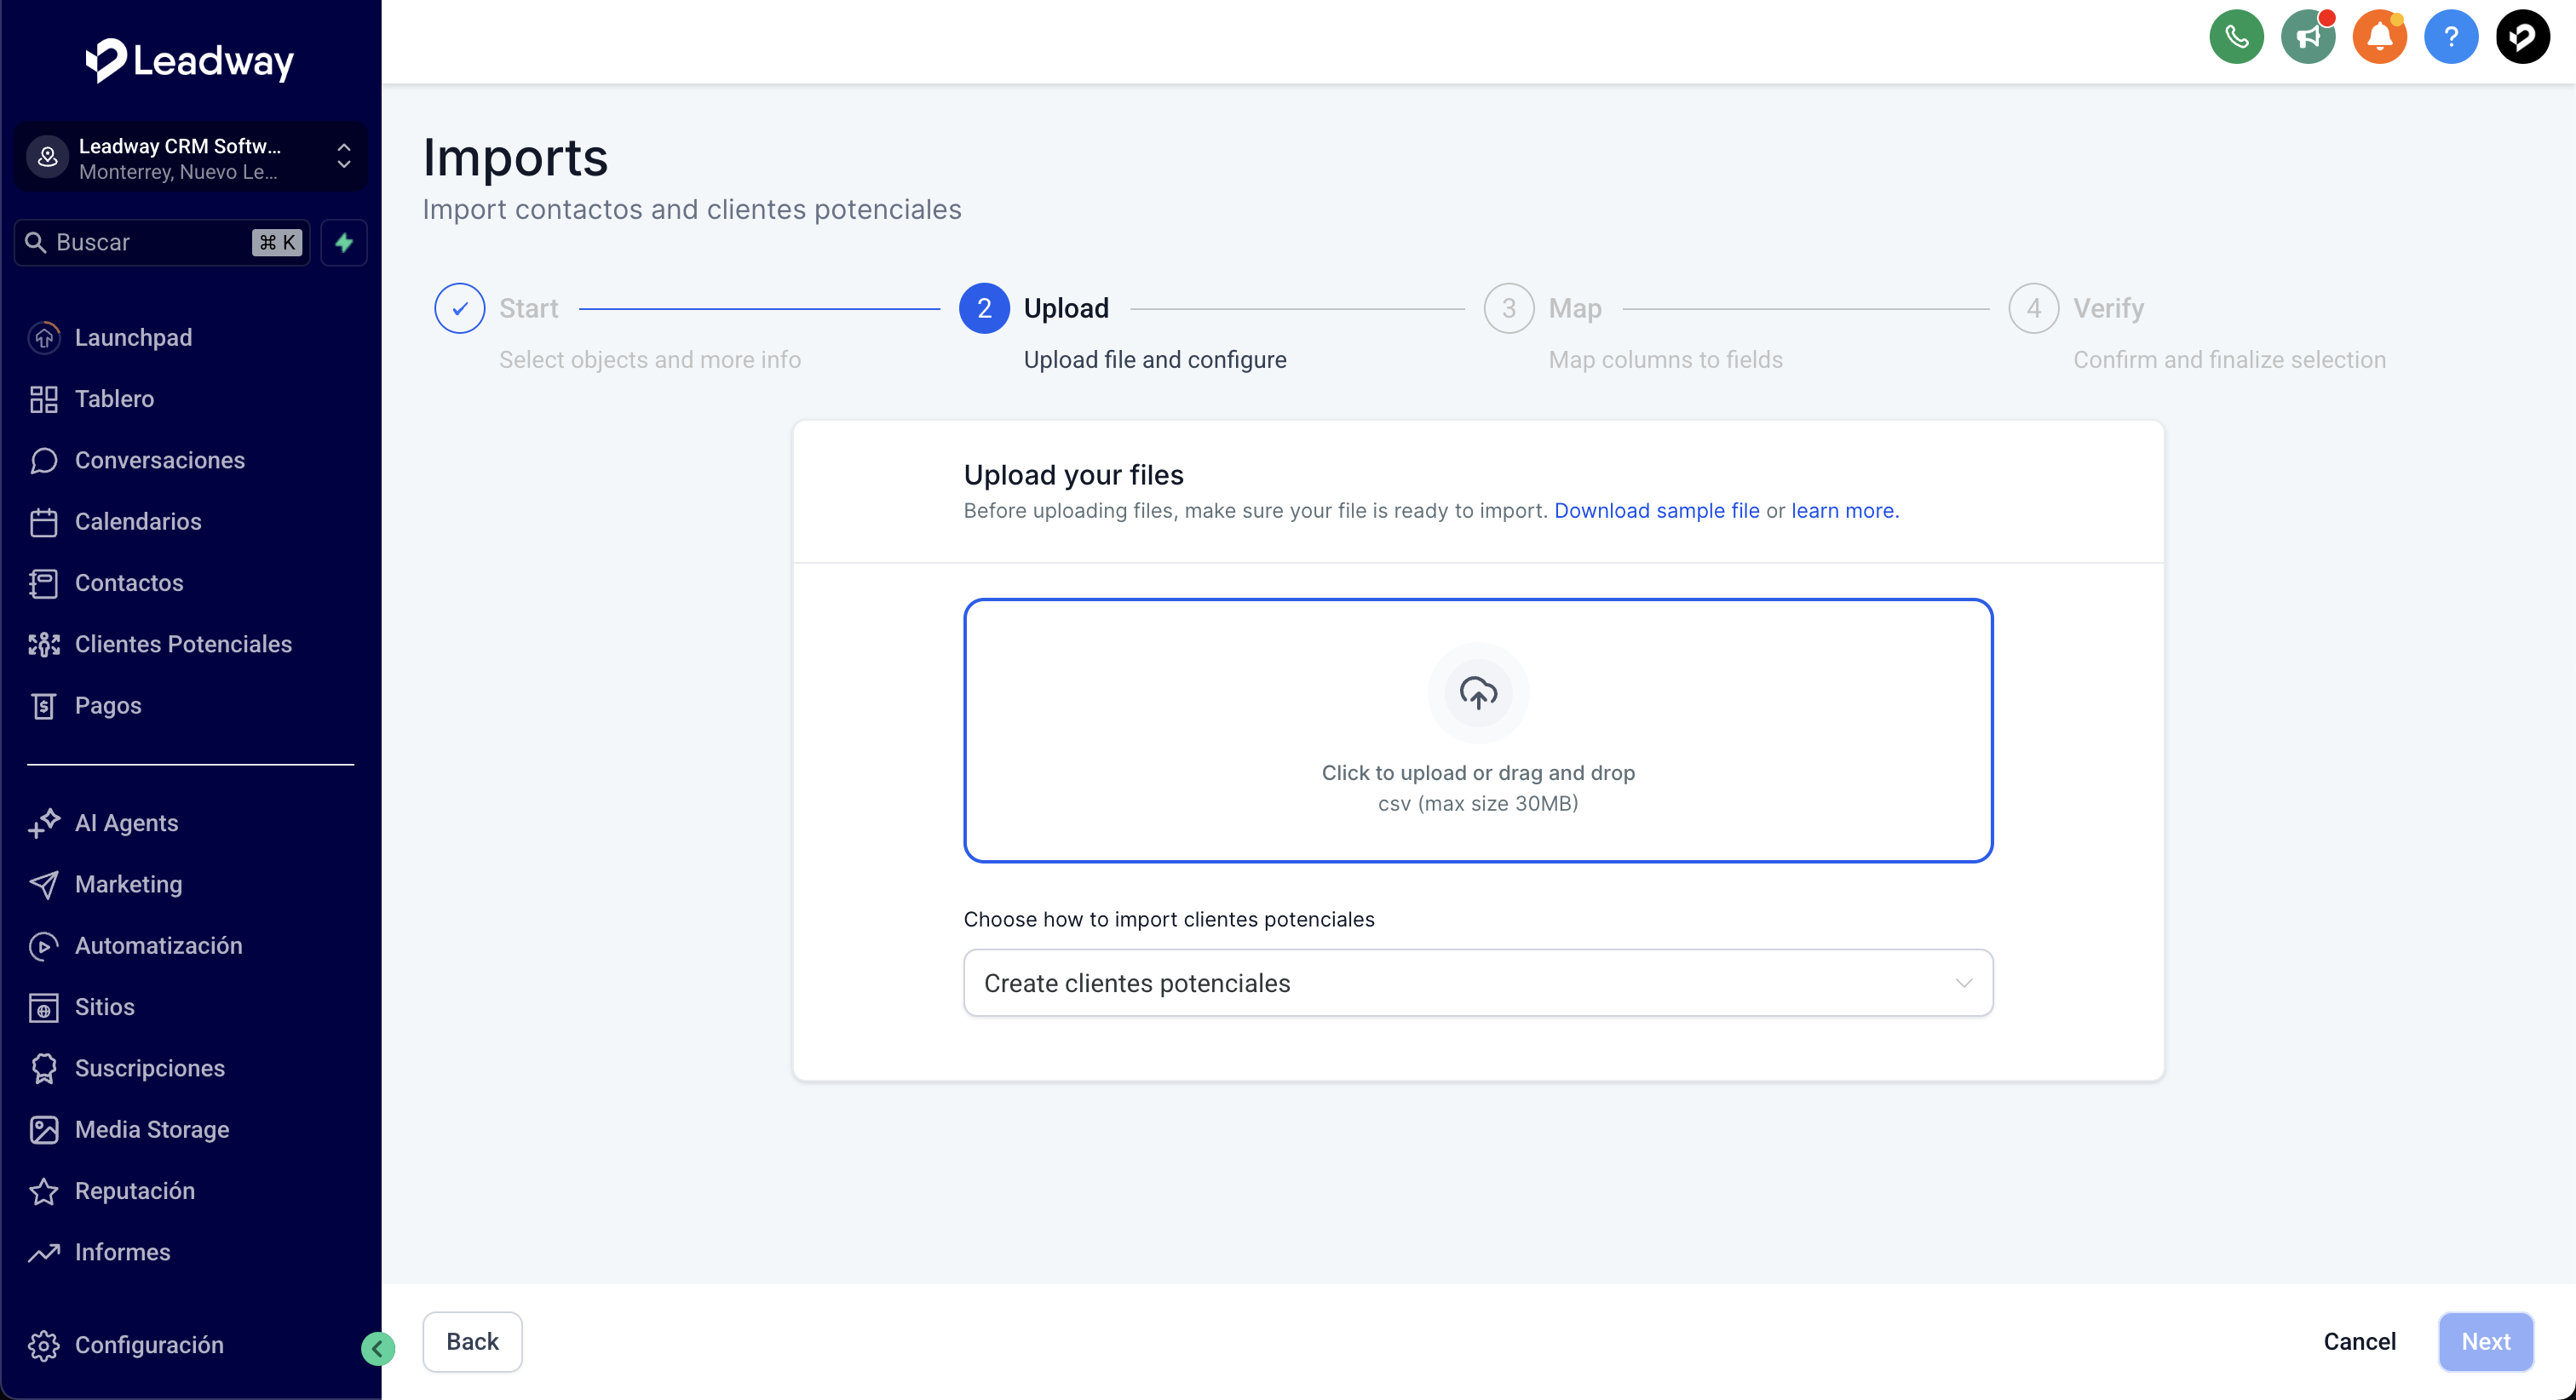
Task: Collapse sidebar with green arrow button
Action: click(378, 1348)
